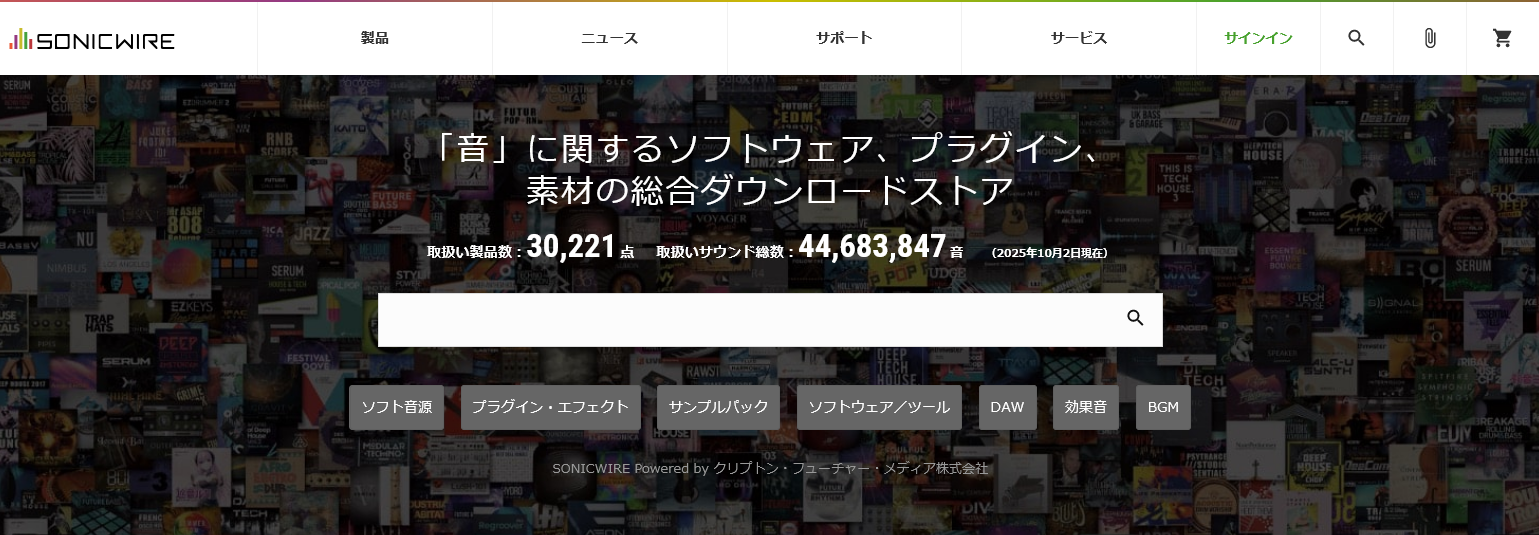Open the ニュース menu

(x=609, y=38)
